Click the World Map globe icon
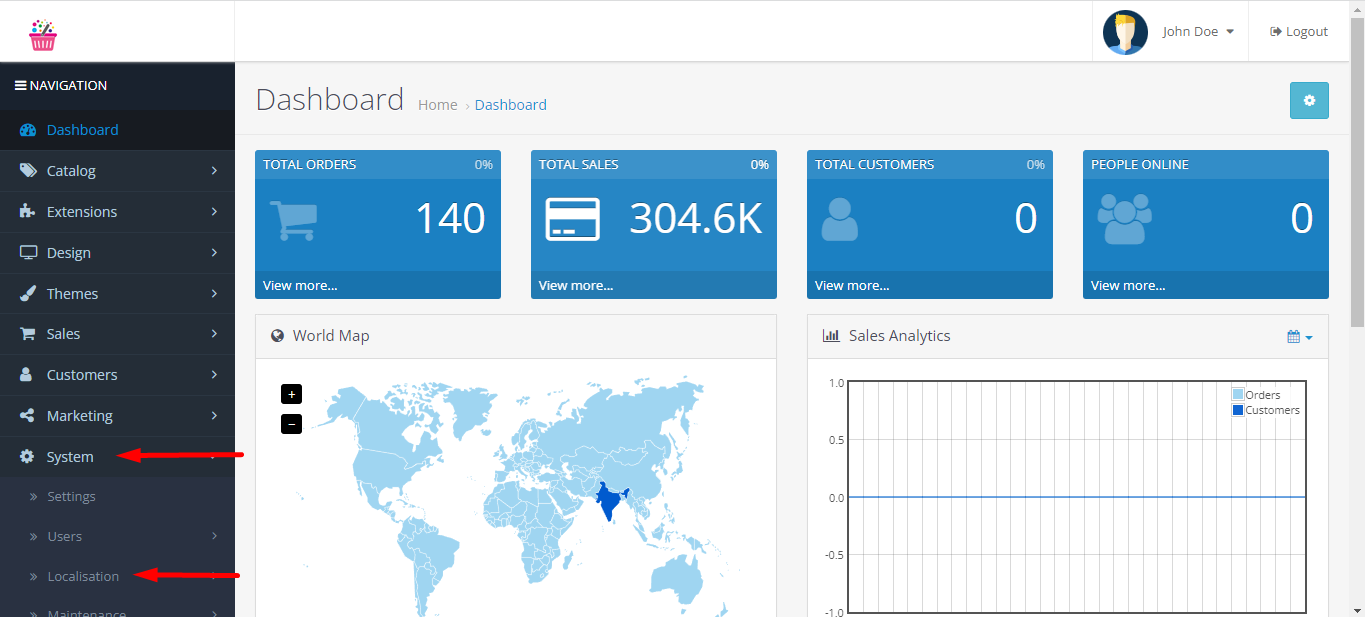 tap(277, 336)
